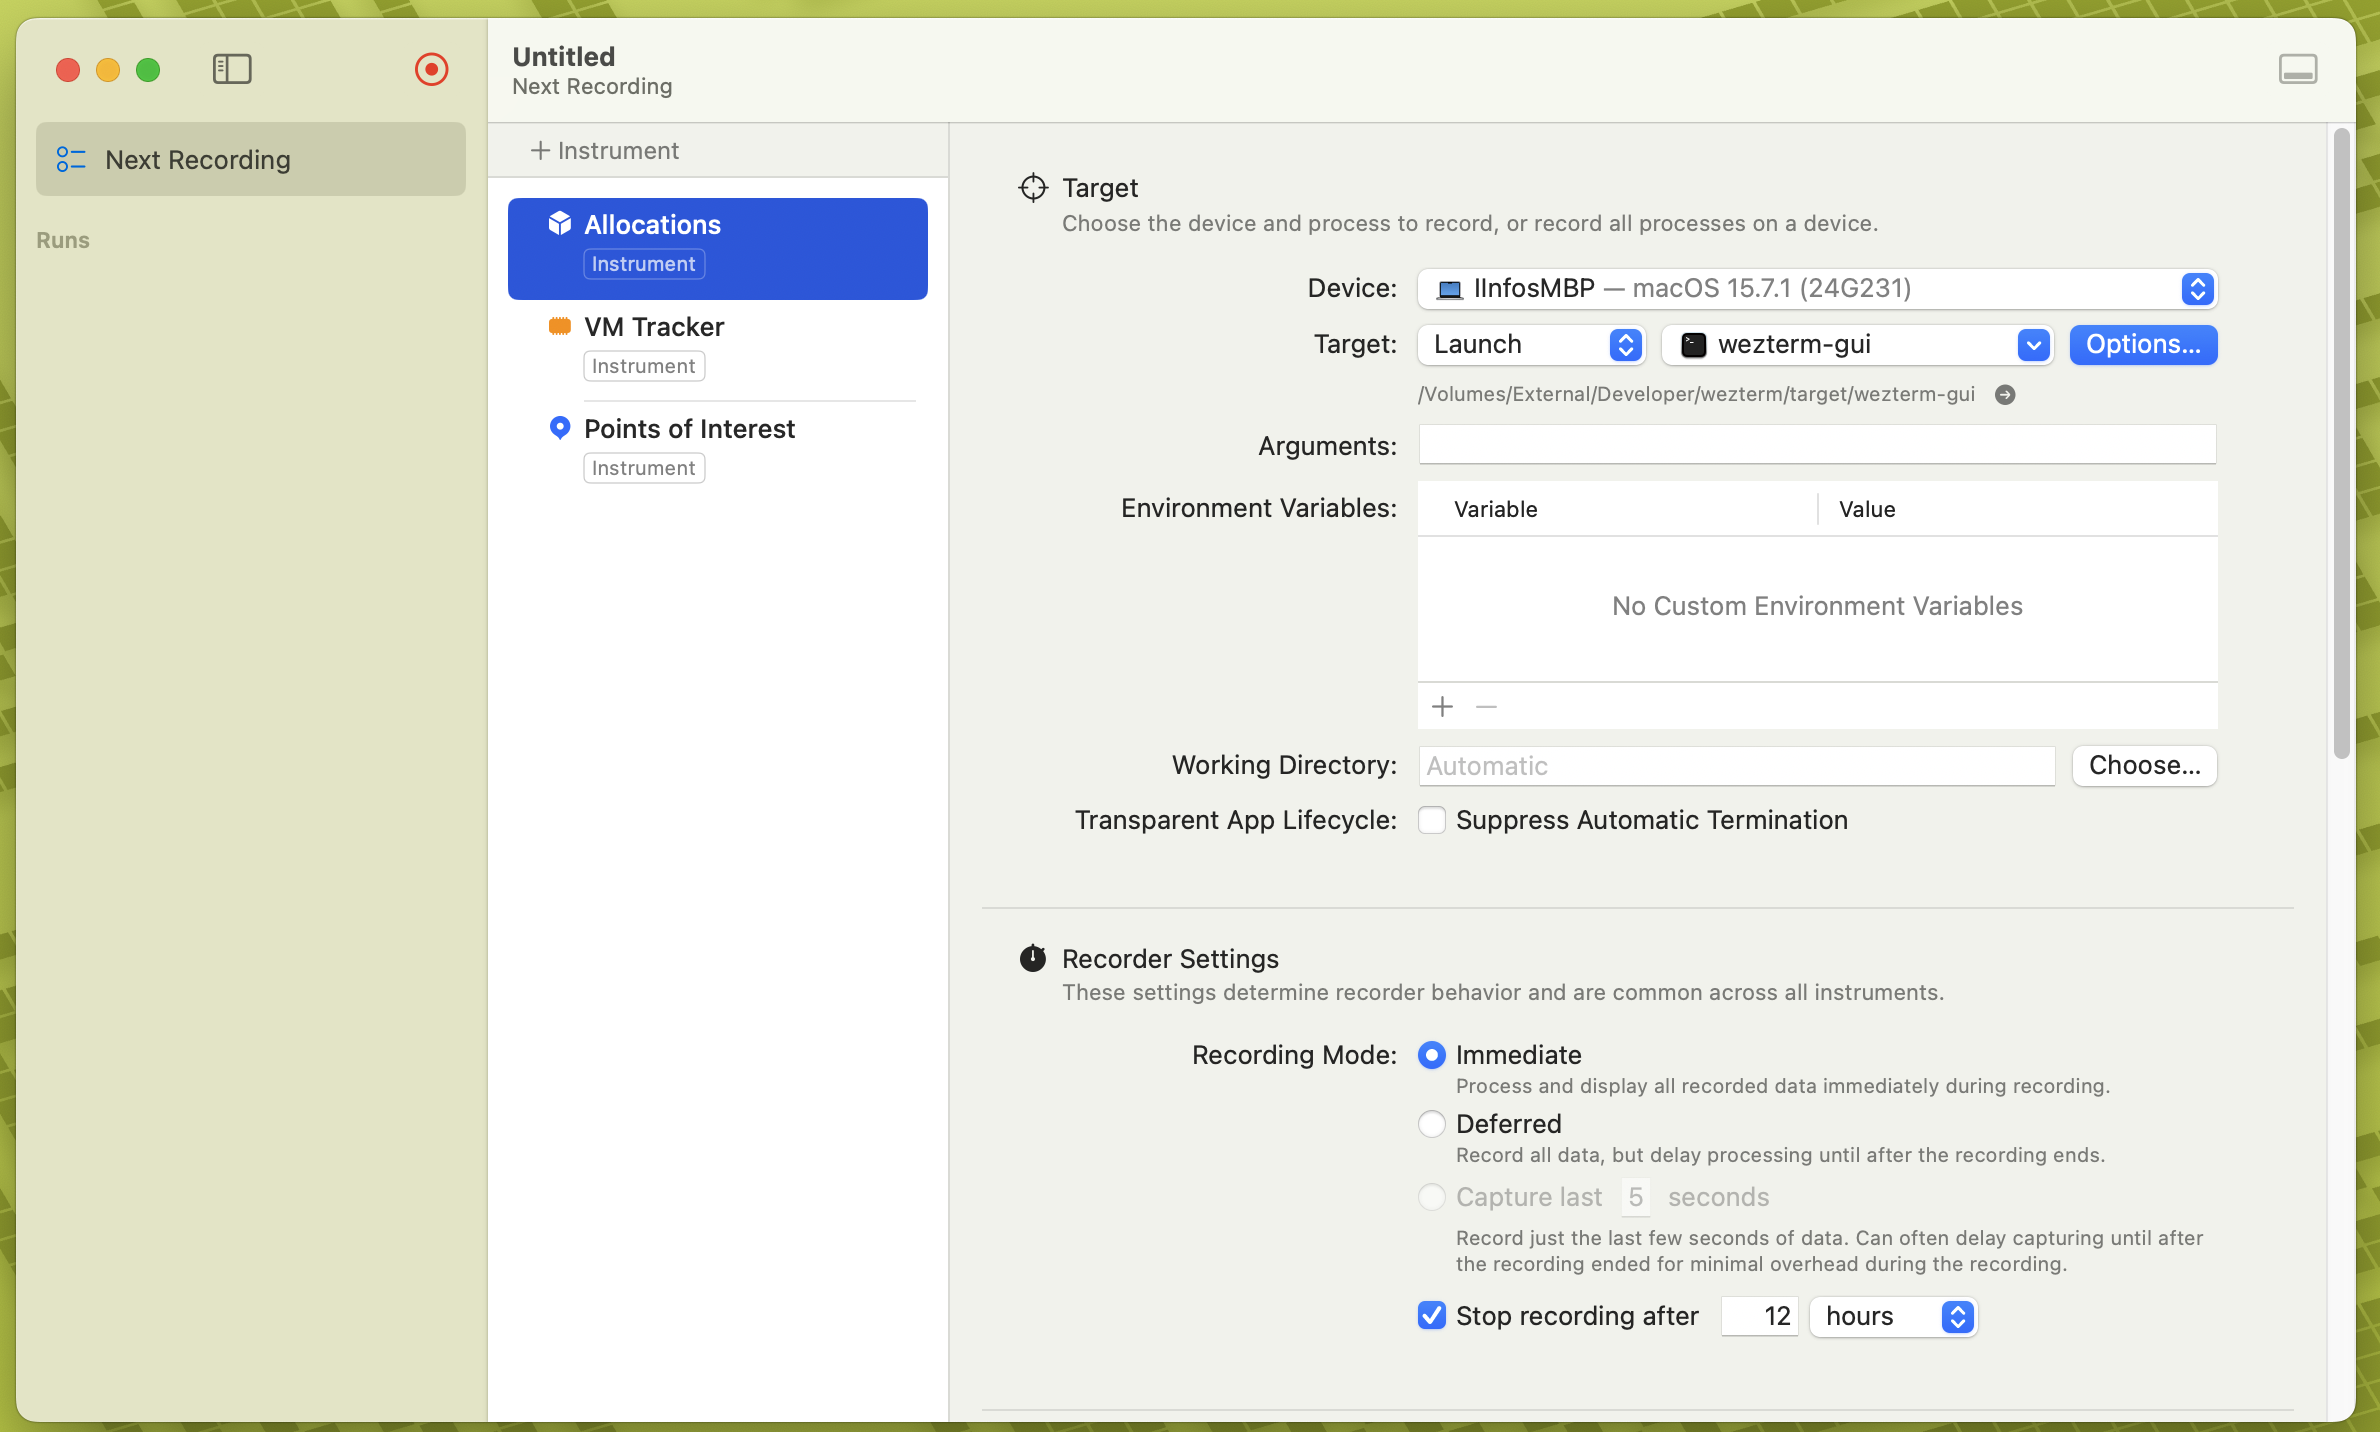Toggle the bottom detail panel icon
This screenshot has width=2380, height=1432.
pyautogui.click(x=2297, y=69)
